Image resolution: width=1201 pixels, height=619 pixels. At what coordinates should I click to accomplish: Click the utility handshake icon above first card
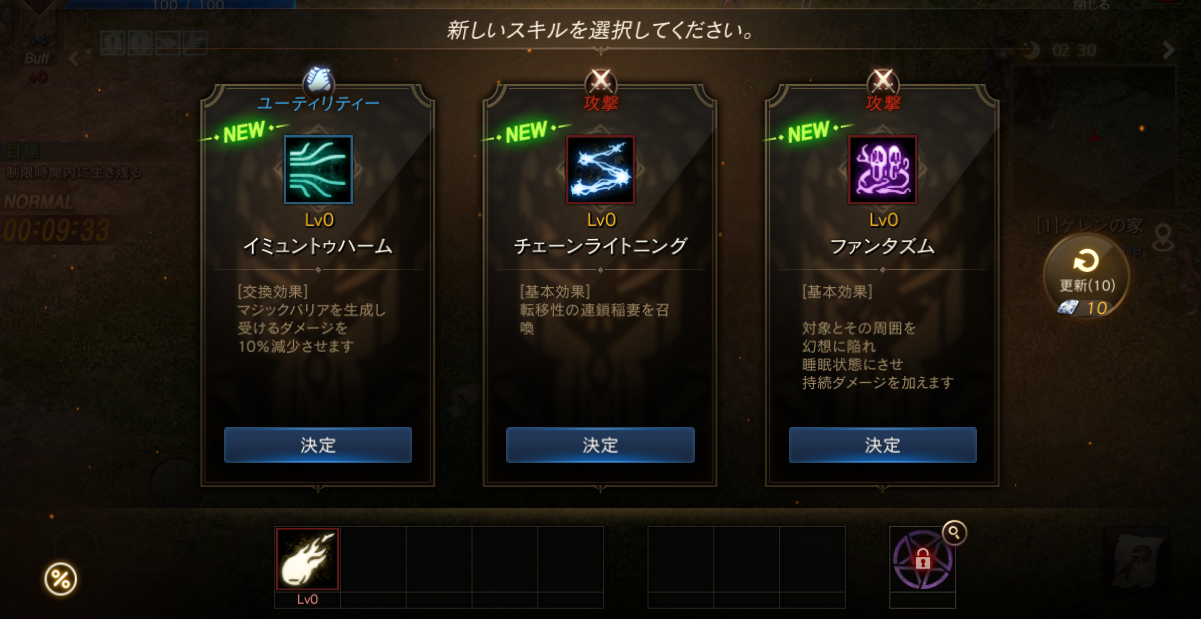(318, 78)
